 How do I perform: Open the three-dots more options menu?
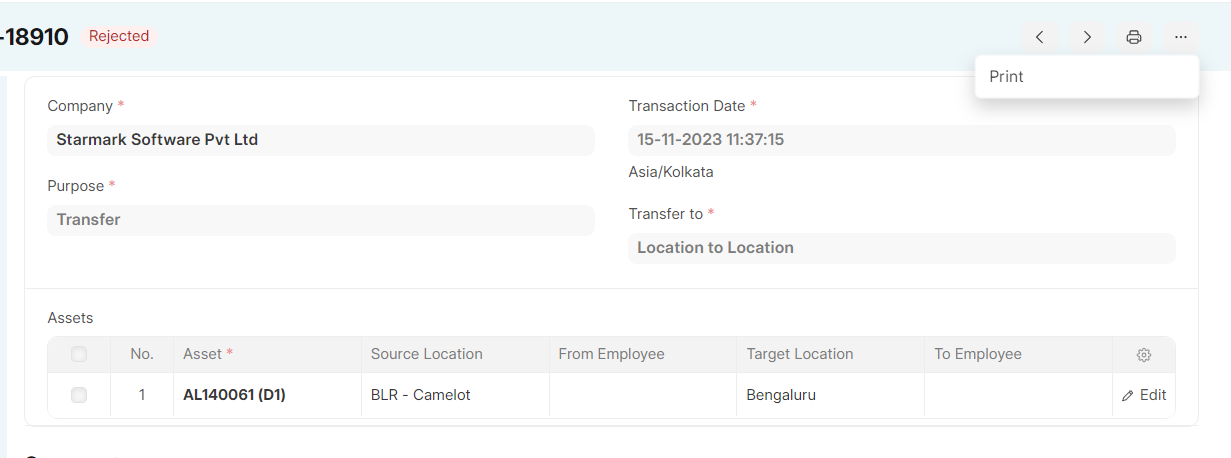click(1181, 37)
